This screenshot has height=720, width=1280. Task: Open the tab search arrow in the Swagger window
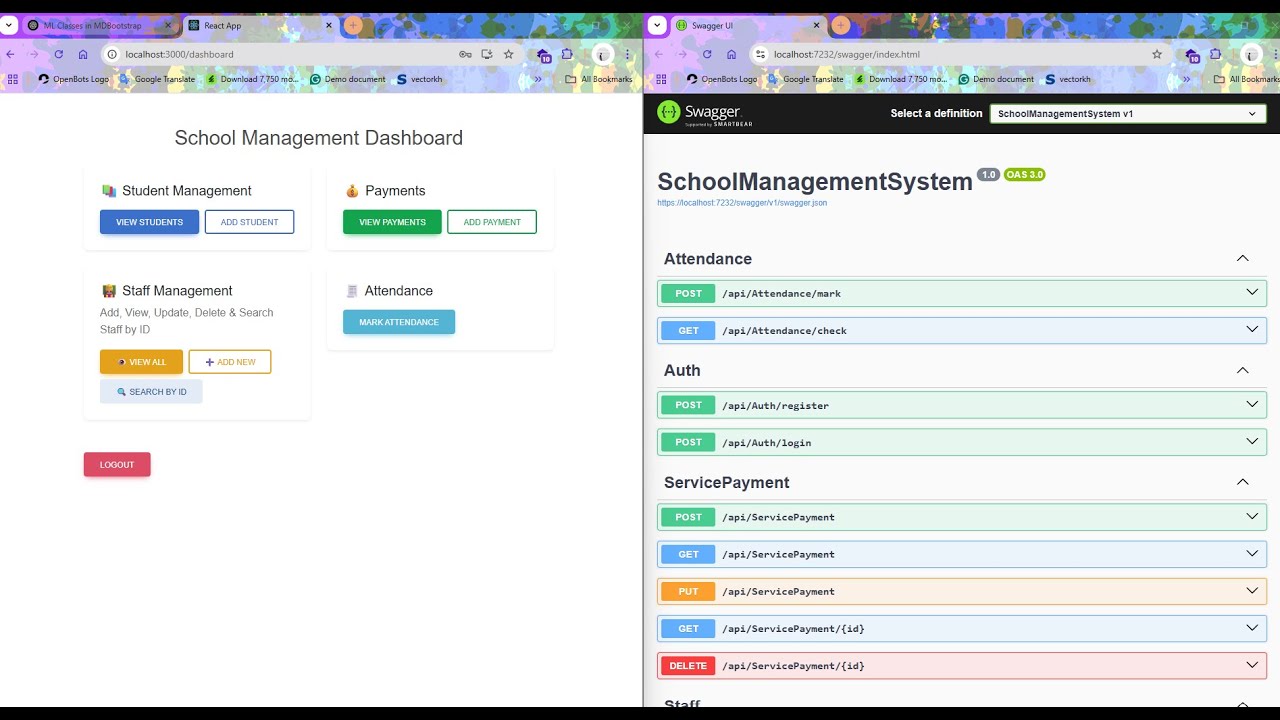[x=658, y=25]
